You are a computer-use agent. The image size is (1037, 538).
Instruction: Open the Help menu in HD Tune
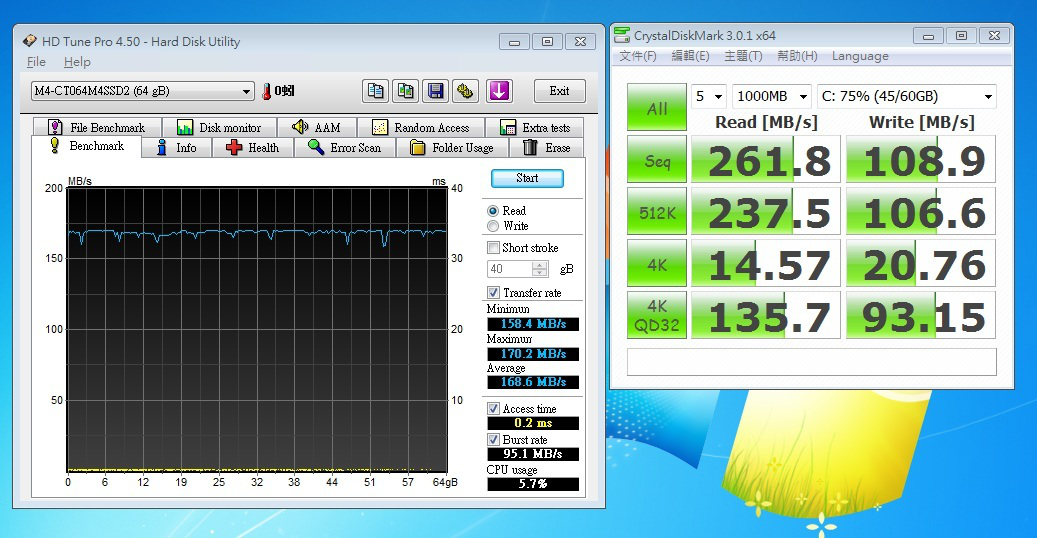77,62
